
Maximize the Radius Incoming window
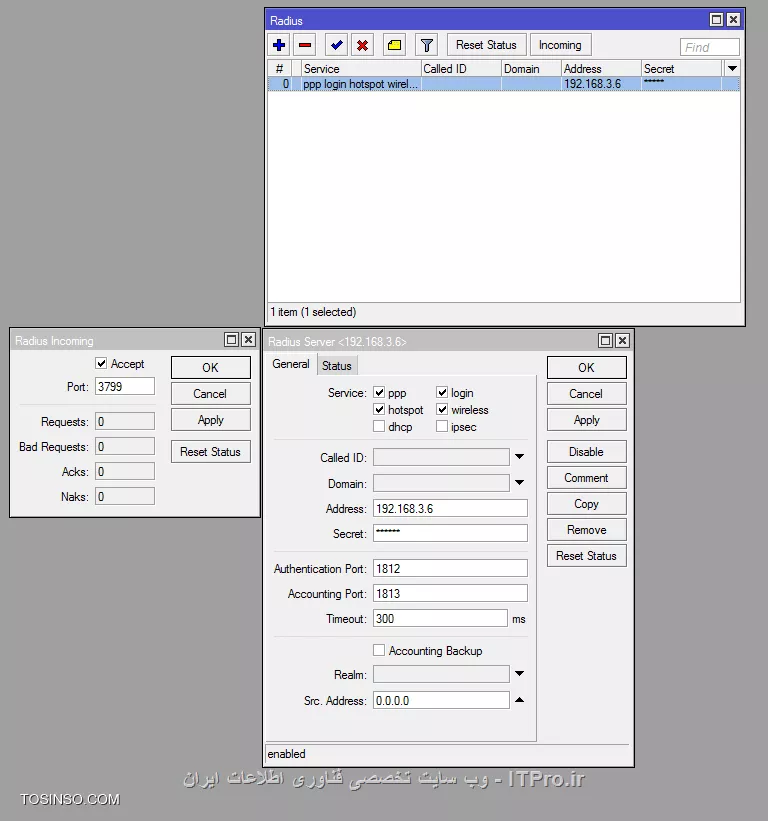231,340
